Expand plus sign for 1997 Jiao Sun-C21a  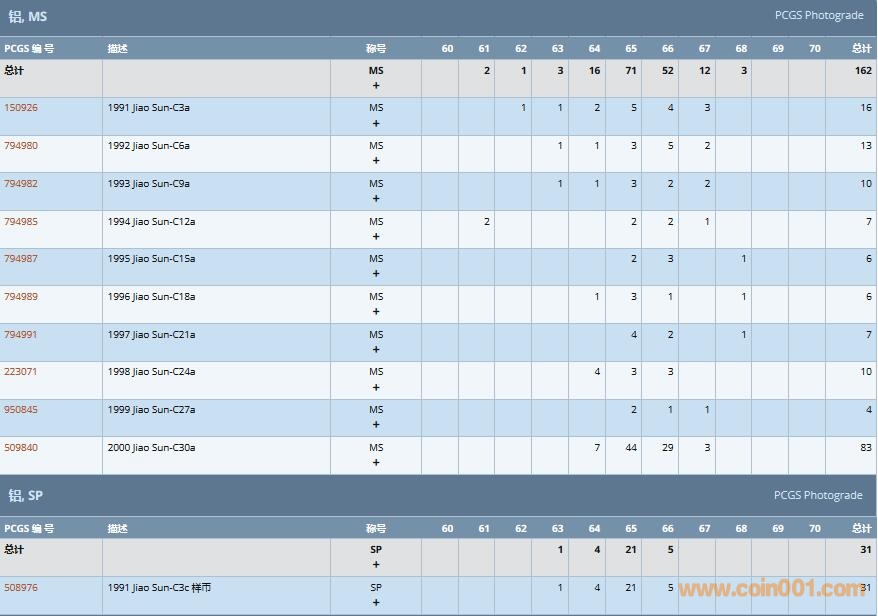(x=376, y=350)
